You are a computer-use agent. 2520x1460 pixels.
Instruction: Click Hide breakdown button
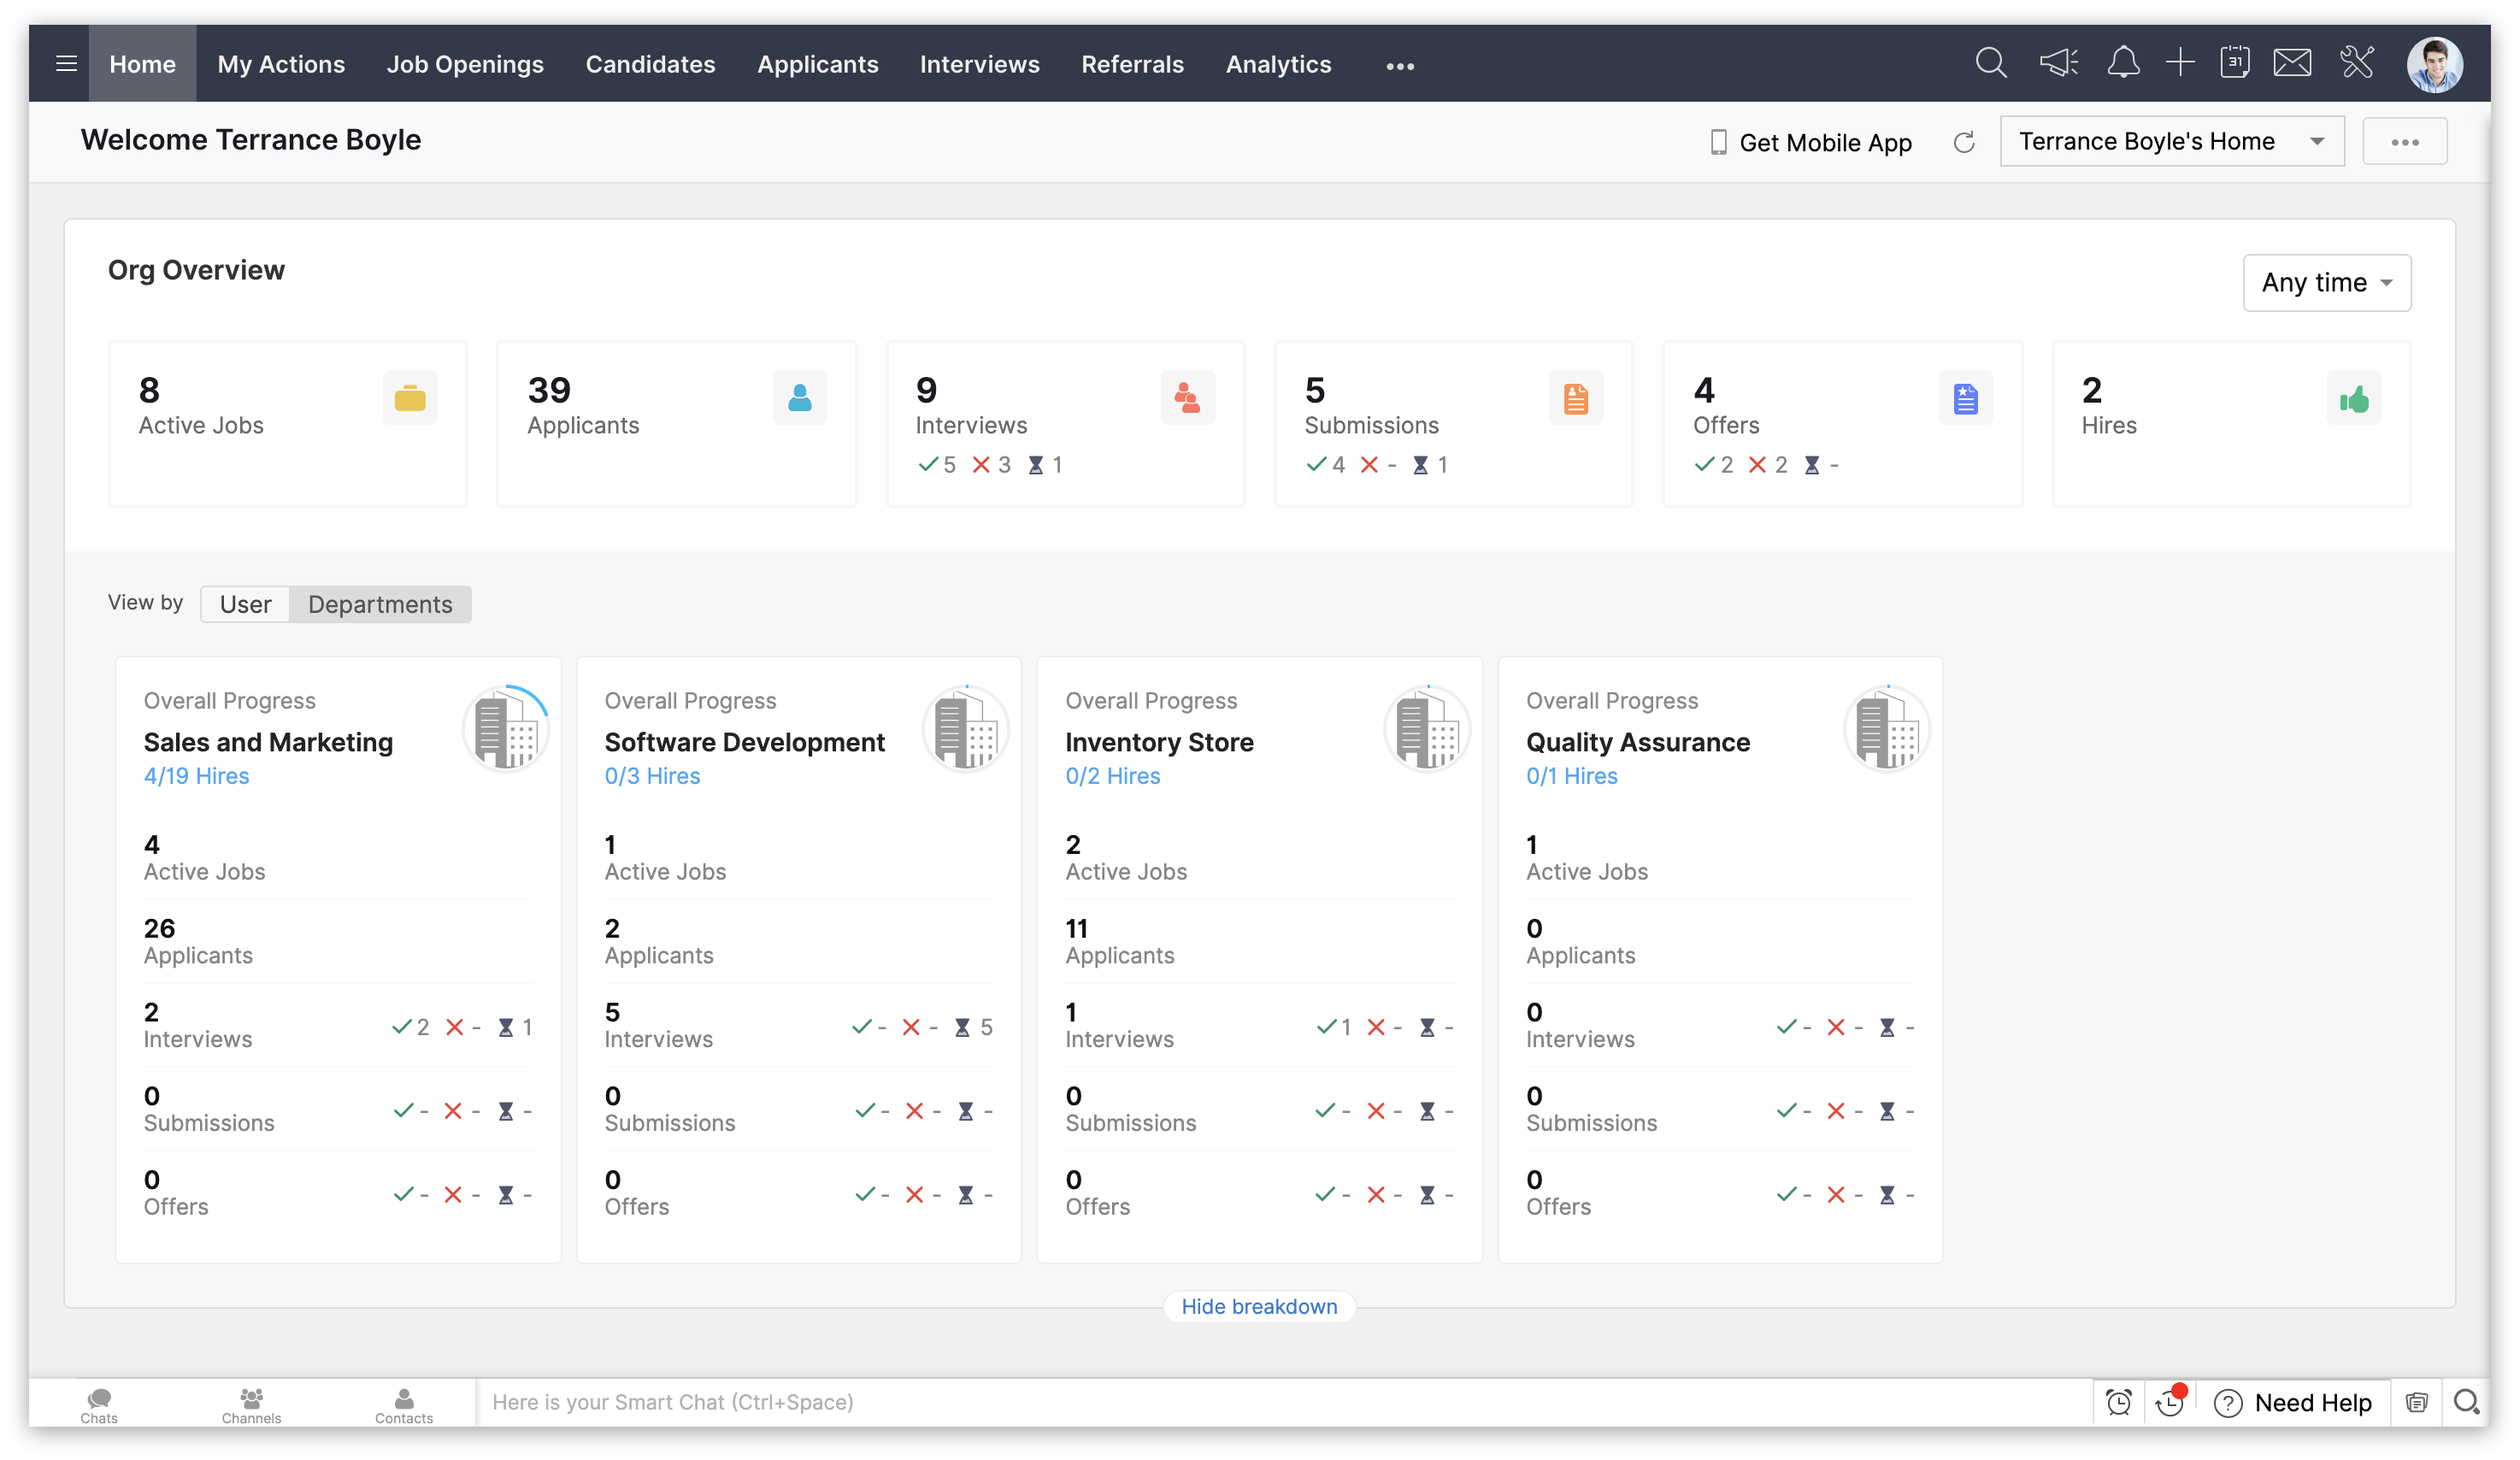1260,1305
